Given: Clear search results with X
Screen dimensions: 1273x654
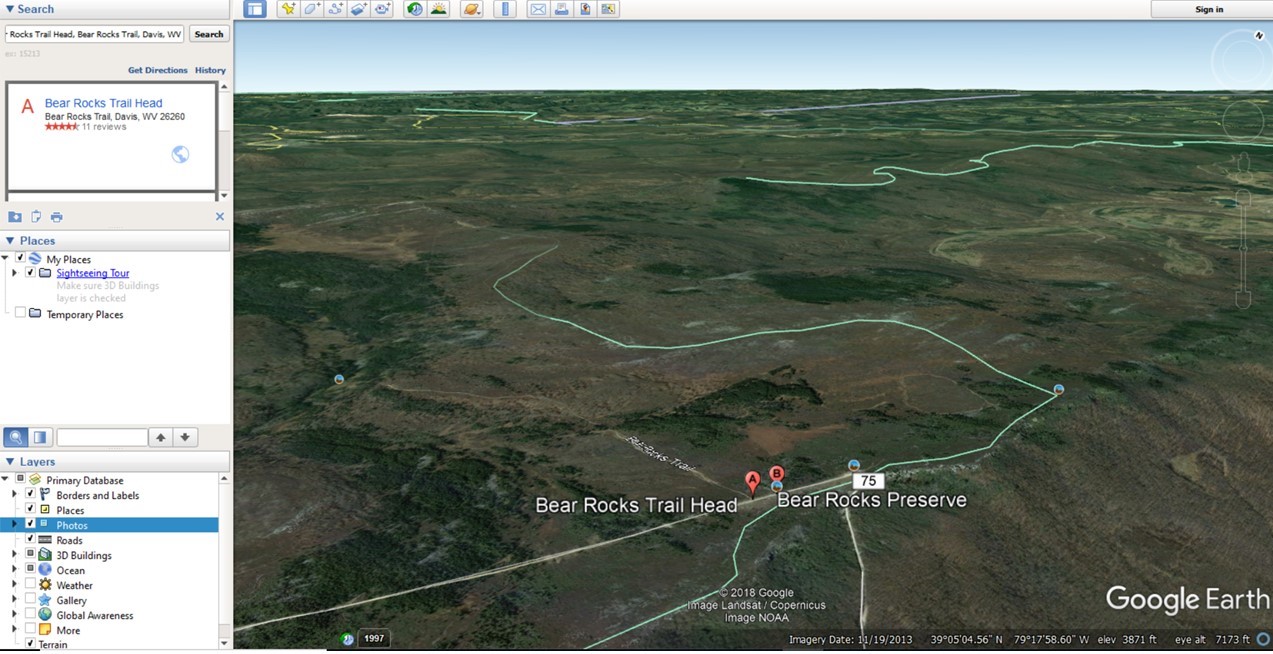Looking at the screenshot, I should (x=220, y=217).
